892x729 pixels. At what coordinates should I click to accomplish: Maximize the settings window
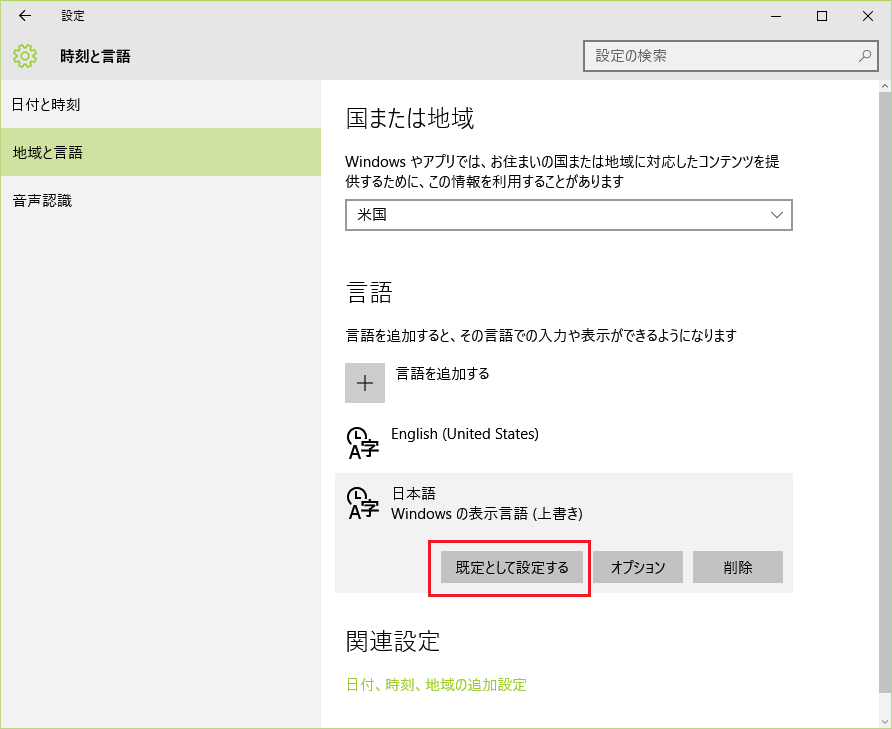(x=821, y=16)
